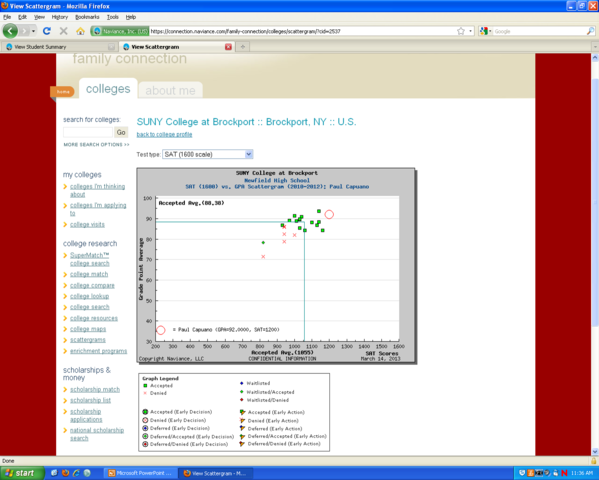
Task: Click the shield icon in system tray
Action: click(x=522, y=473)
